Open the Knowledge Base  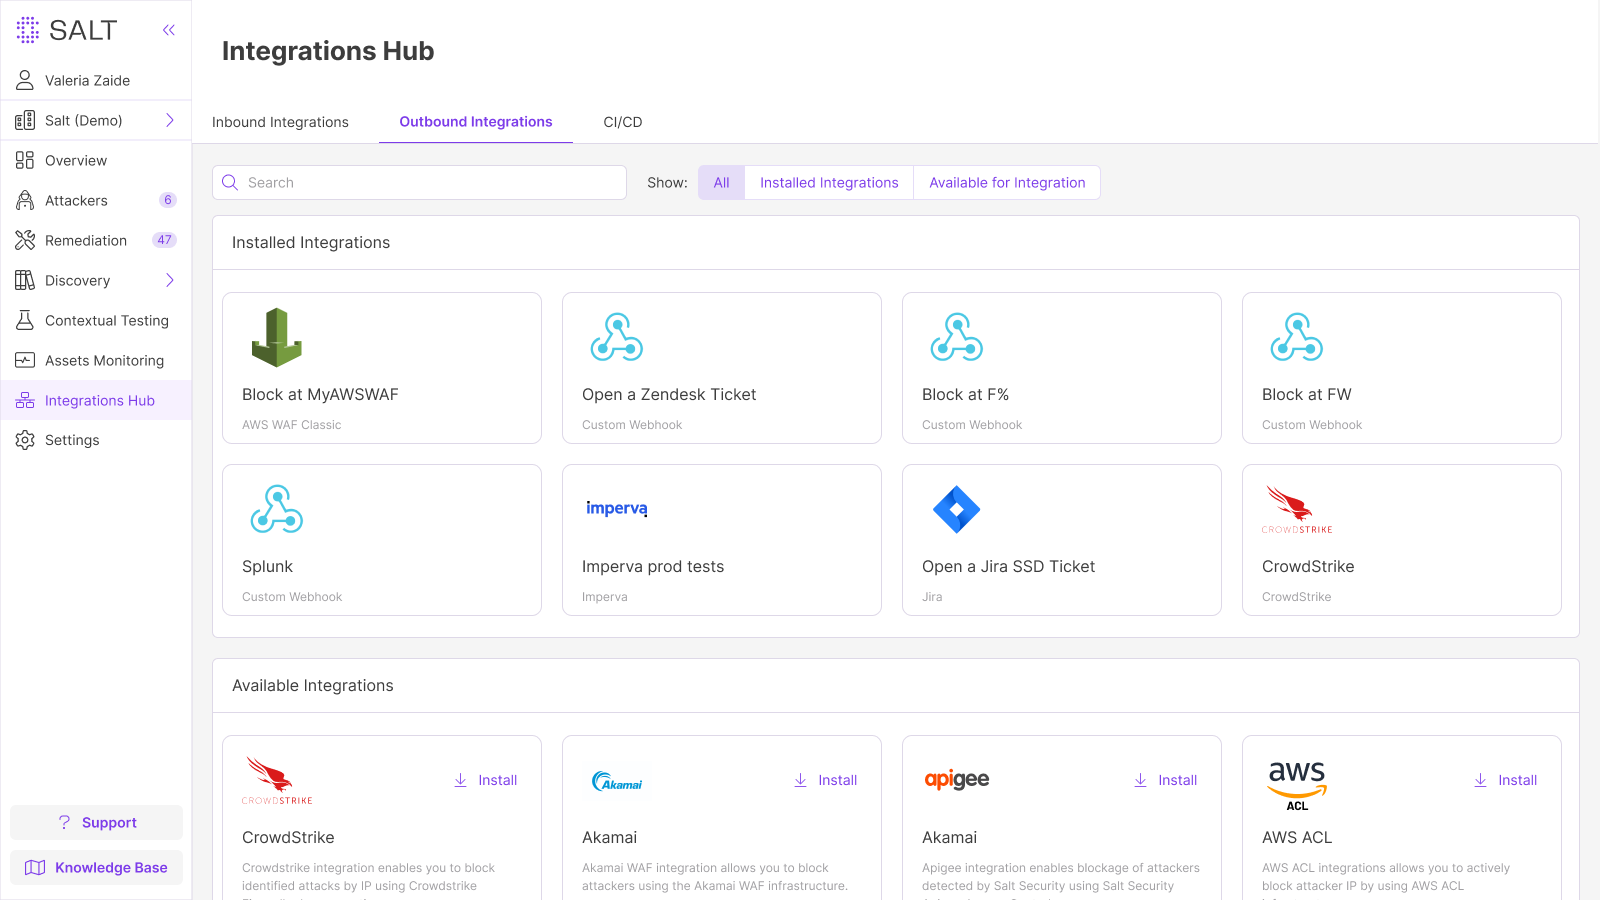(x=96, y=868)
